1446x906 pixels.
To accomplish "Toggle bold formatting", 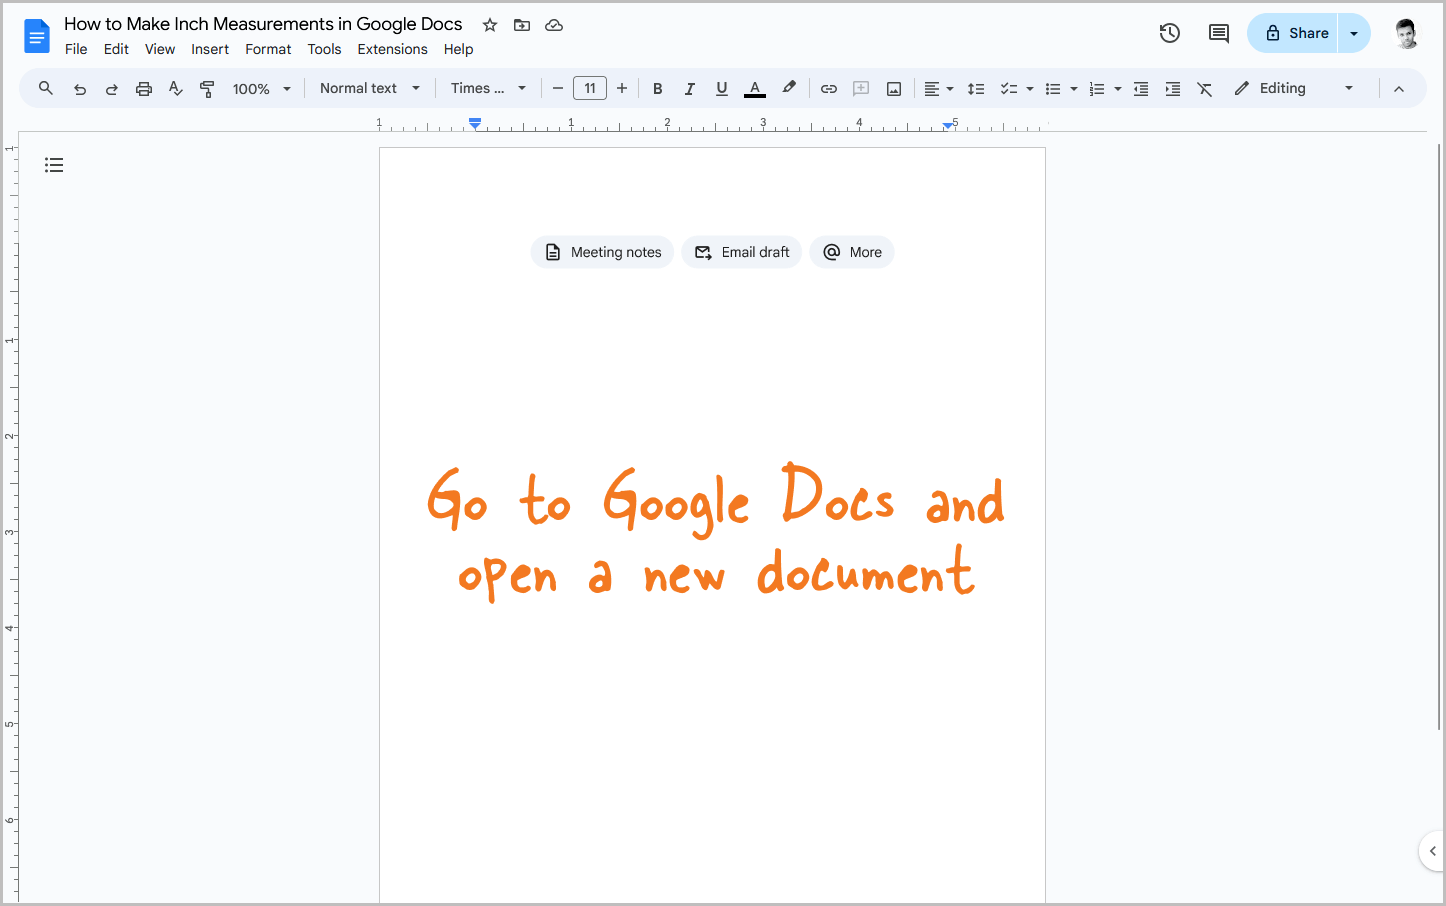I will 658,89.
